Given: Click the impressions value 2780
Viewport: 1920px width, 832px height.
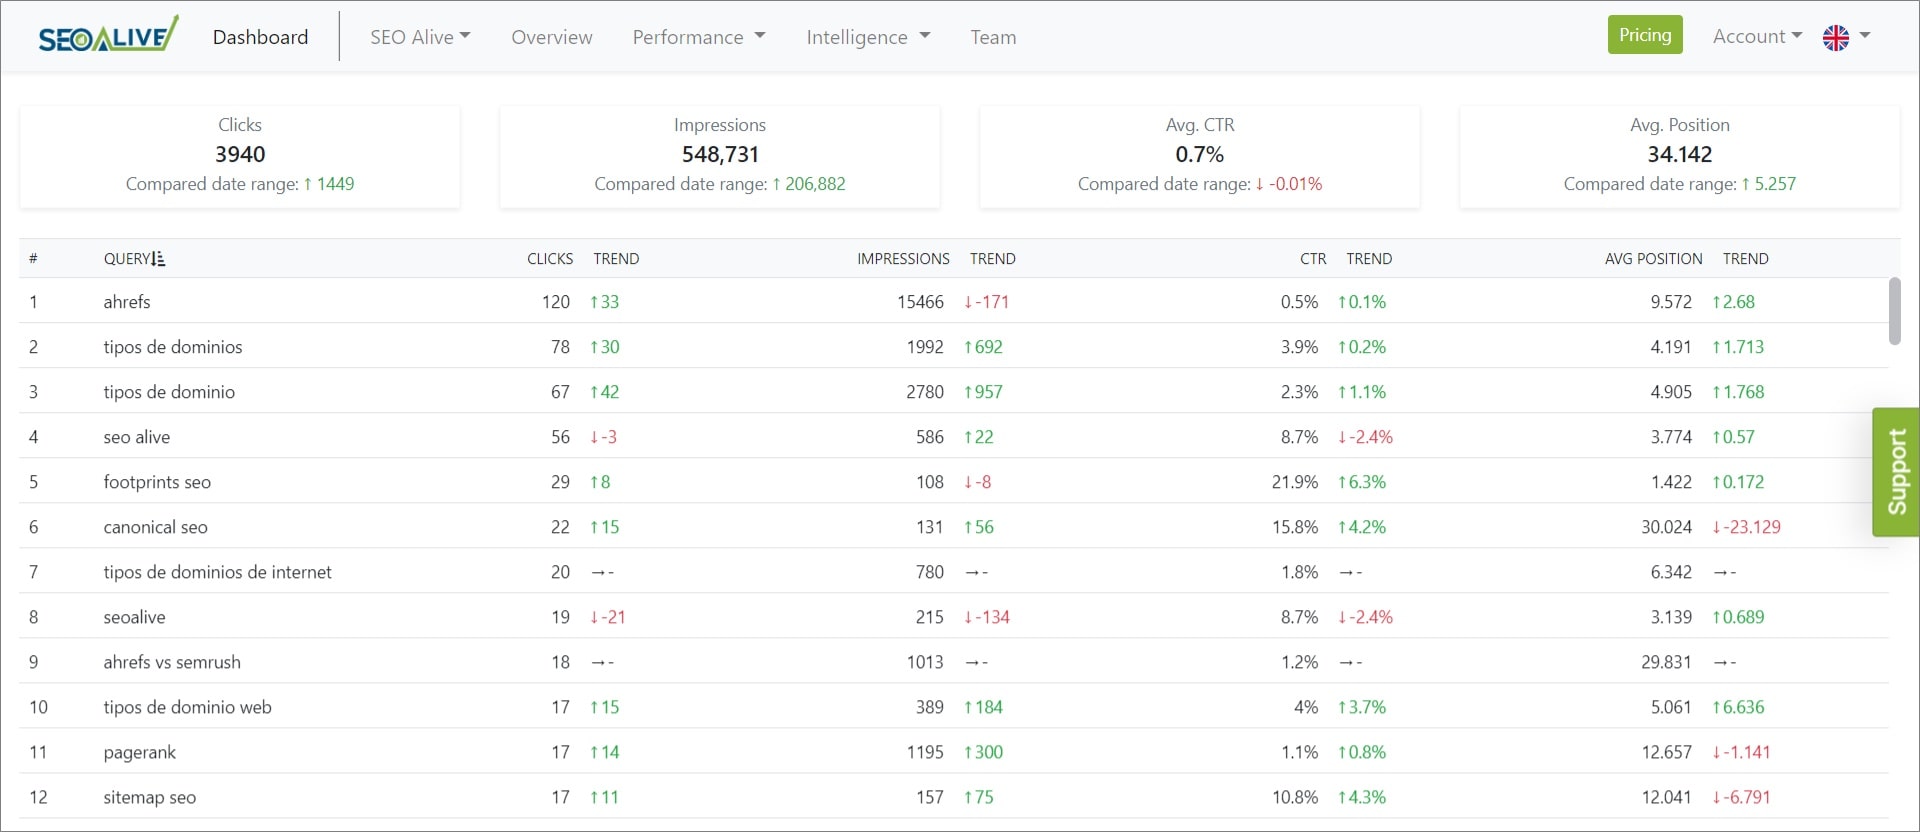Looking at the screenshot, I should point(925,392).
